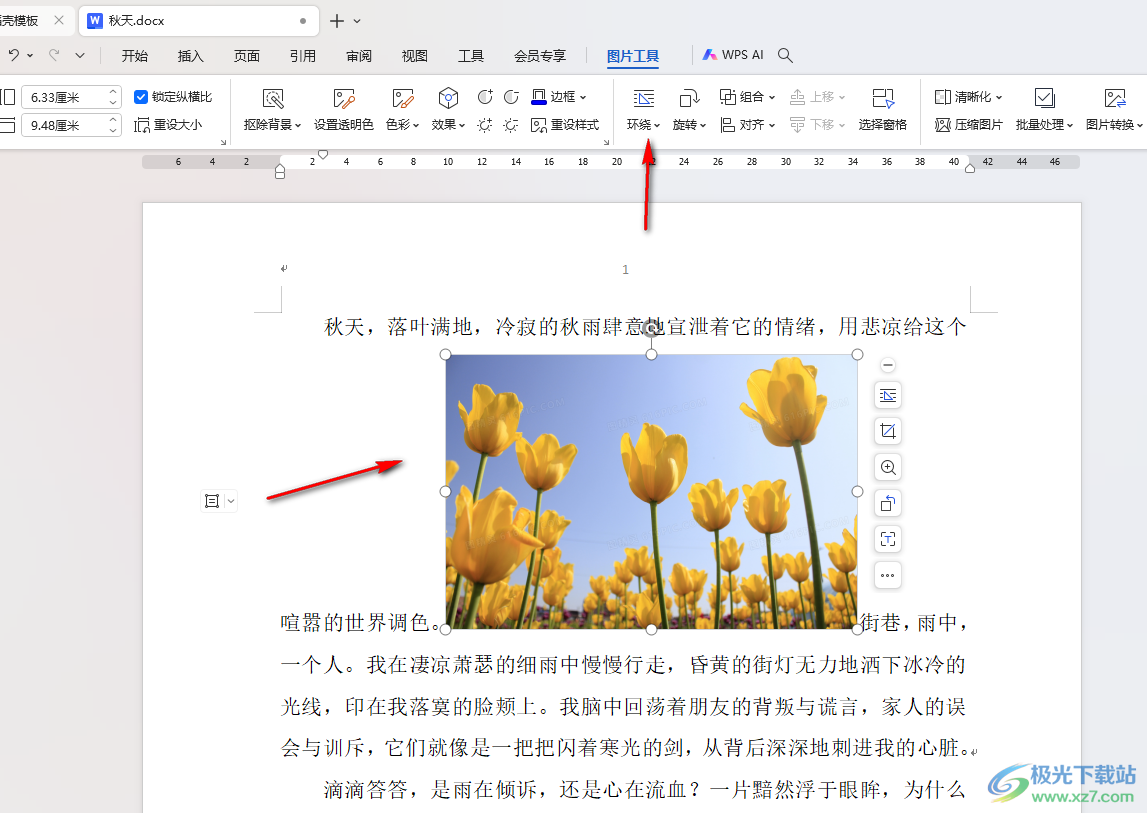The image size is (1147, 813).
Task: Select the Picture Tools (图片工具) tab
Action: [x=633, y=56]
